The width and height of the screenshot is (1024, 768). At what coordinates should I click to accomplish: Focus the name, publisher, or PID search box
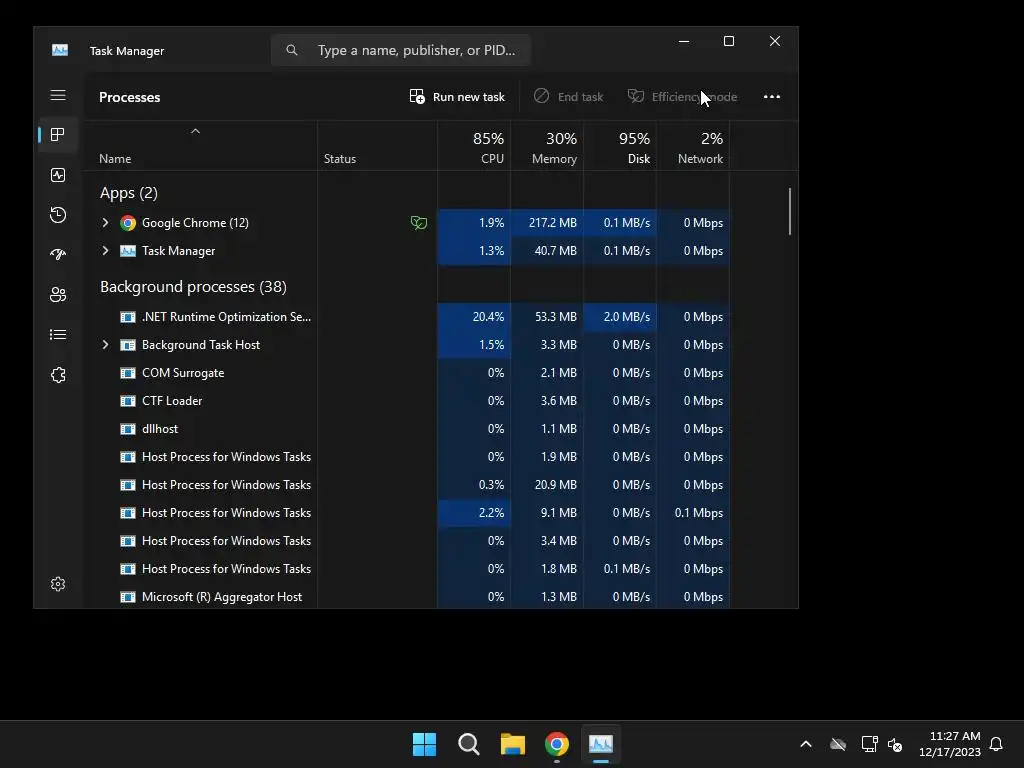point(400,50)
